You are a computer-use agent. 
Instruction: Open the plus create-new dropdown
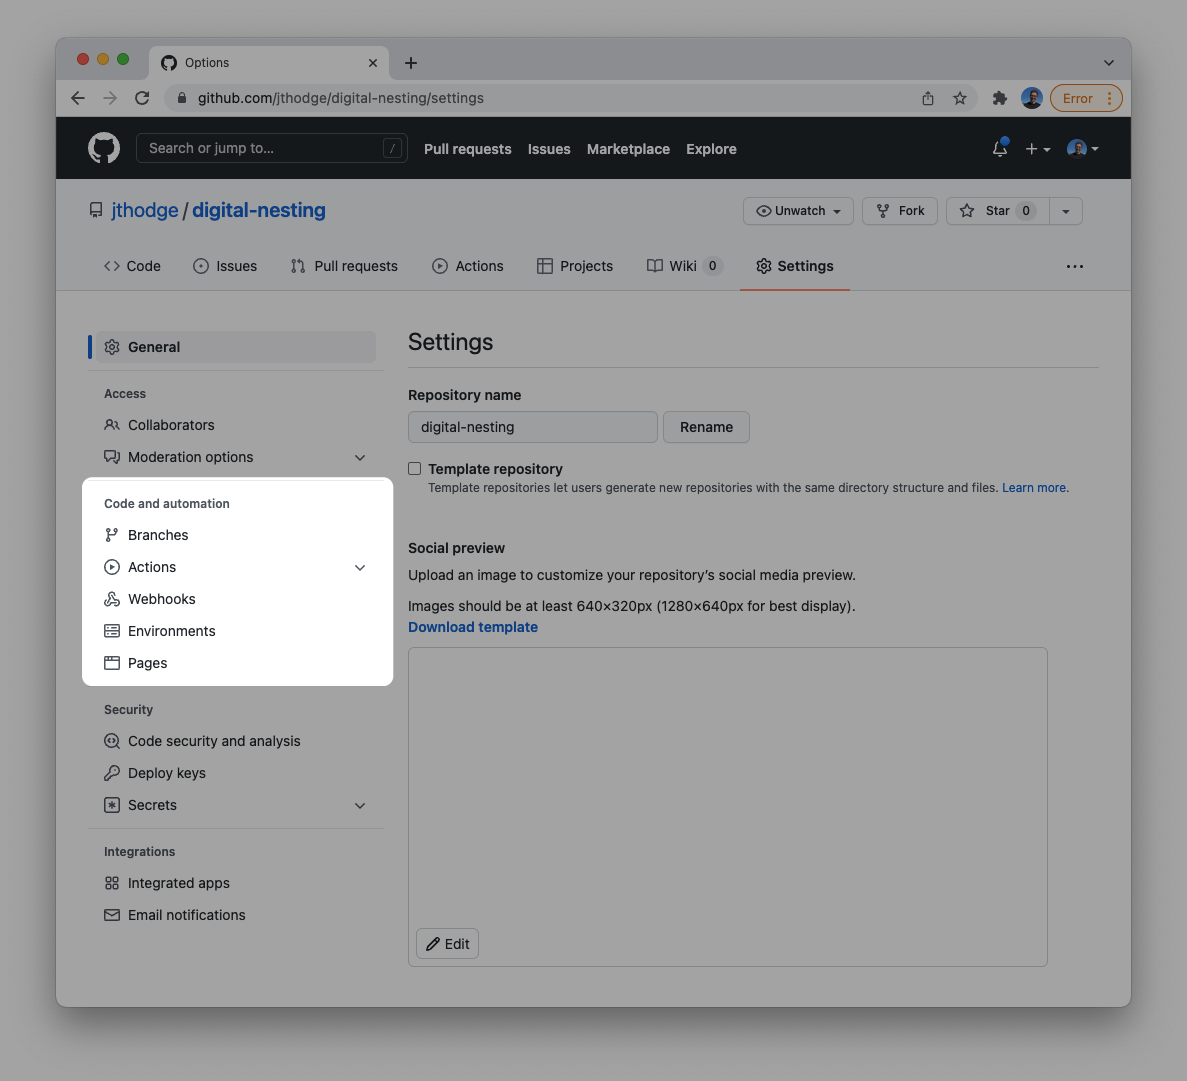click(x=1038, y=149)
